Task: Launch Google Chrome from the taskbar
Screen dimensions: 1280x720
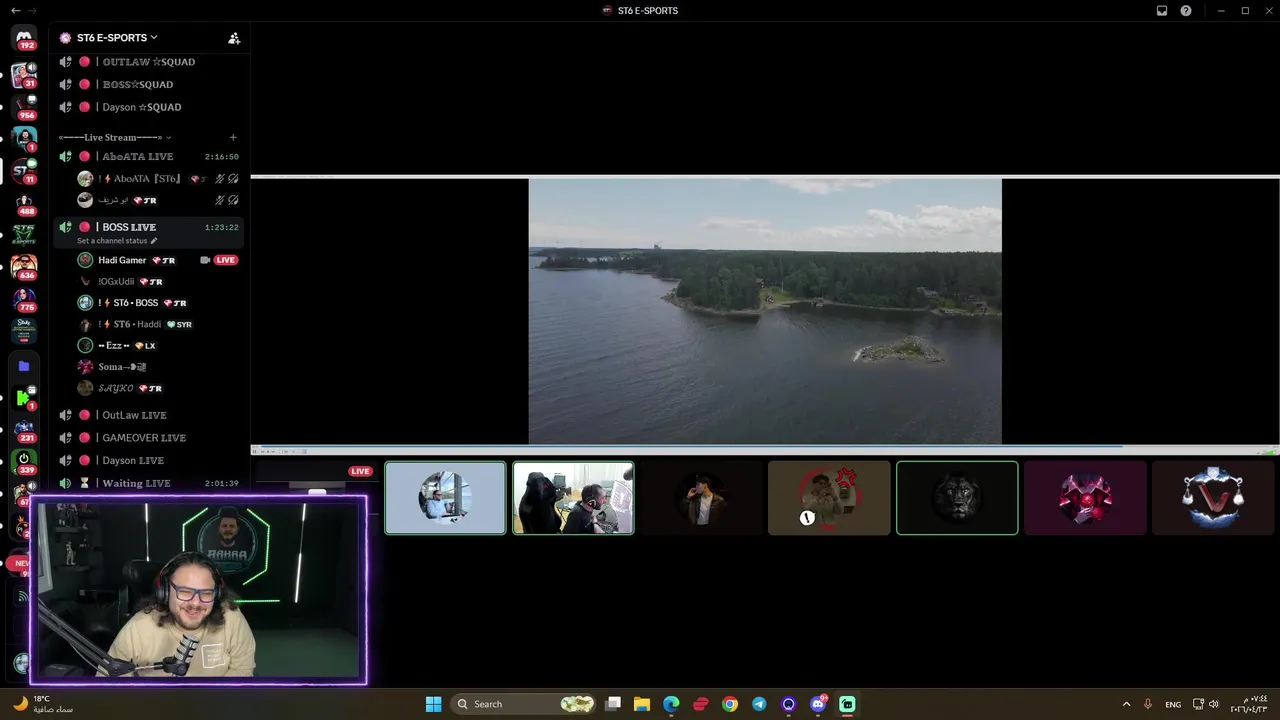Action: pyautogui.click(x=730, y=704)
